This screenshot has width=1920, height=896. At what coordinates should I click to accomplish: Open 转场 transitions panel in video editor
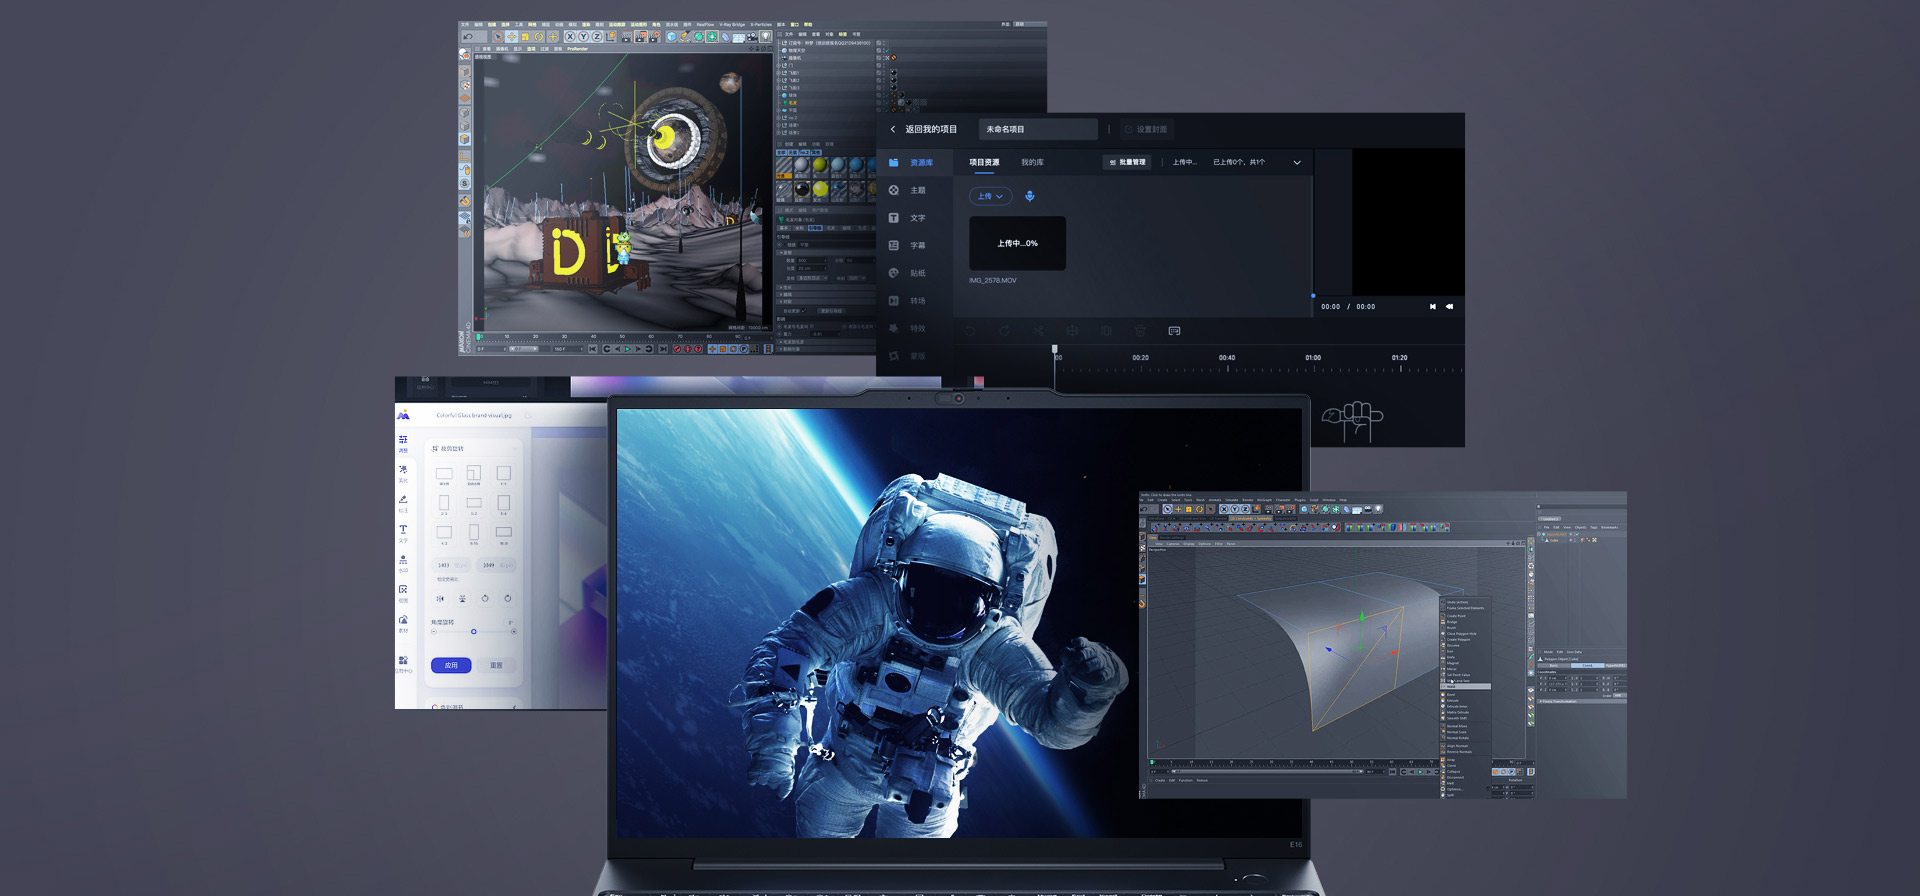click(908, 301)
